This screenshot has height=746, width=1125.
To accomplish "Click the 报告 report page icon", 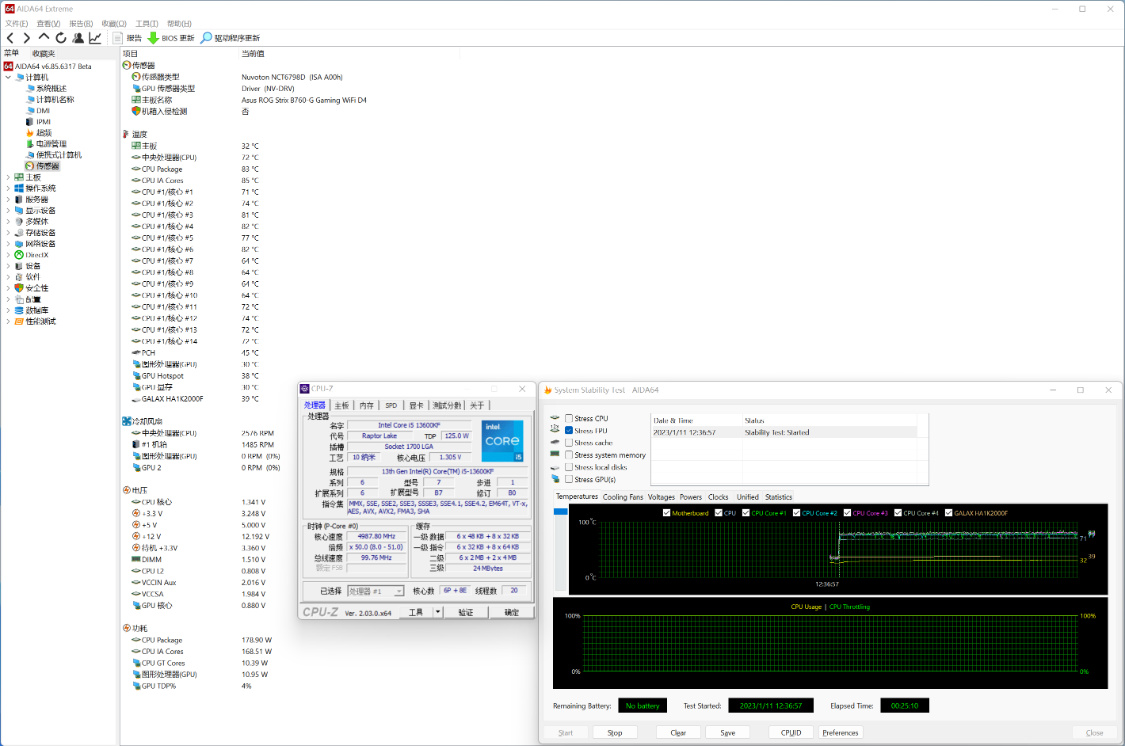I will click(118, 38).
